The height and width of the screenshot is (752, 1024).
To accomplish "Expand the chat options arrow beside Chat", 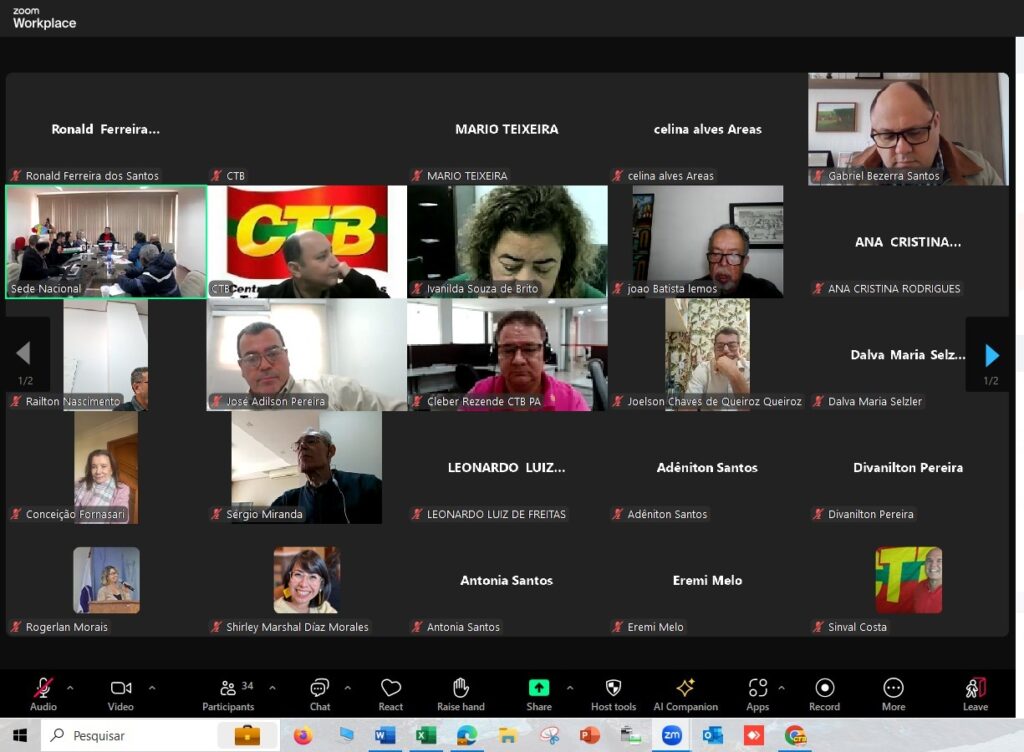I will click(347, 688).
